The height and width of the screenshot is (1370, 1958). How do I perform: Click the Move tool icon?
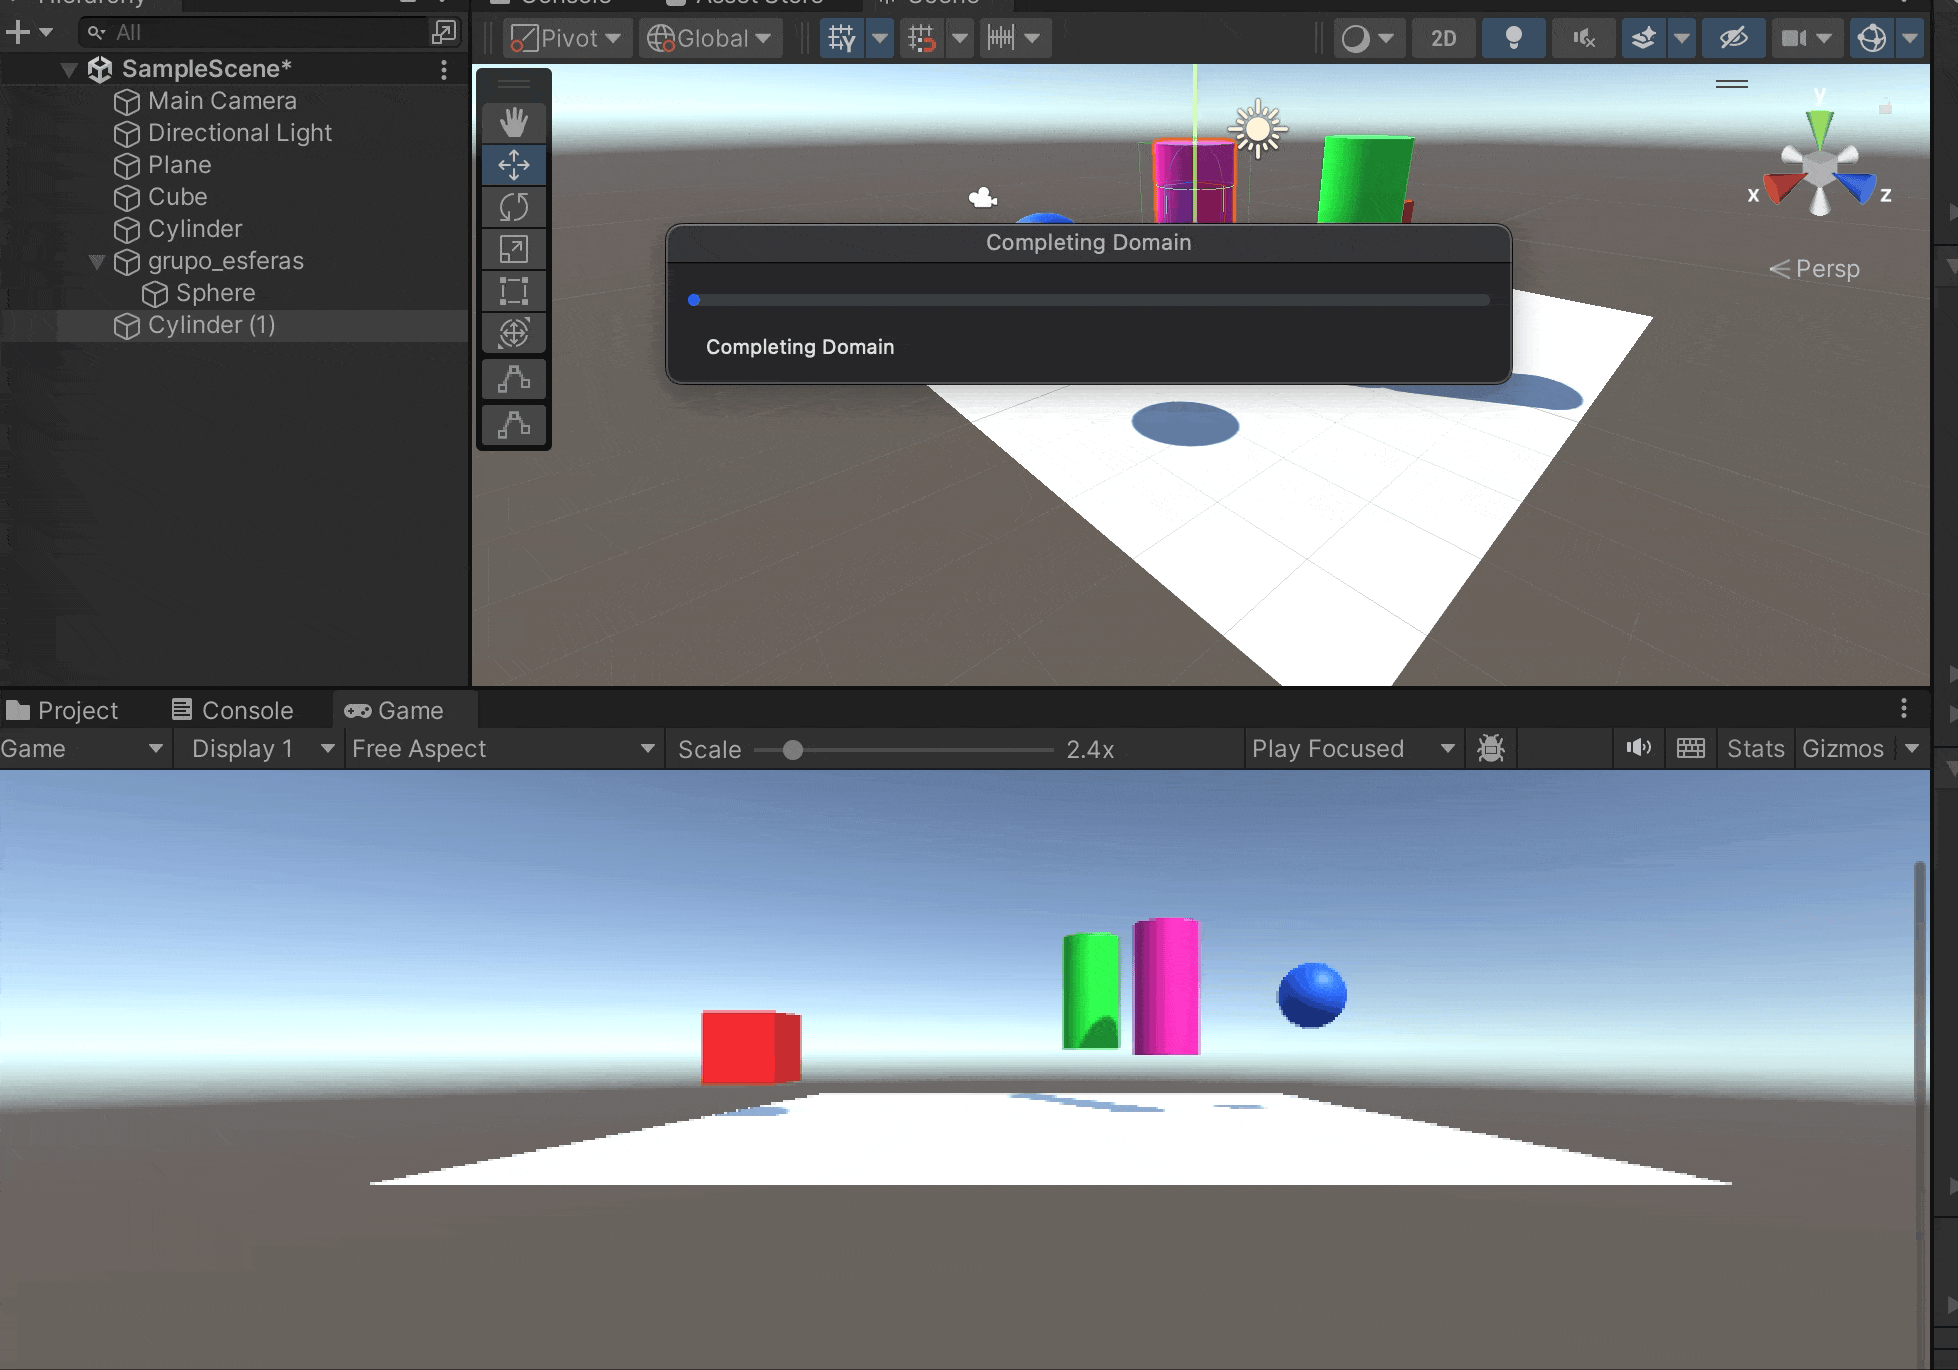coord(514,165)
